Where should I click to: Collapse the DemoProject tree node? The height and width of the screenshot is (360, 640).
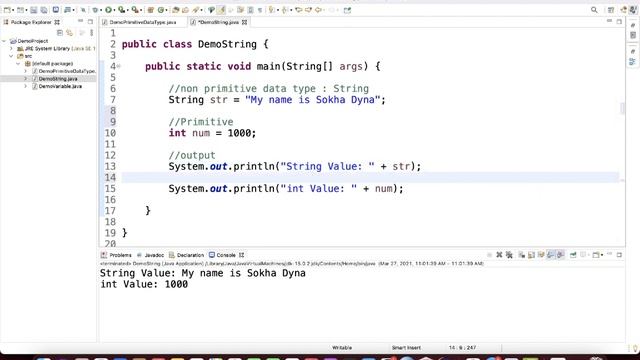click(x=4, y=41)
